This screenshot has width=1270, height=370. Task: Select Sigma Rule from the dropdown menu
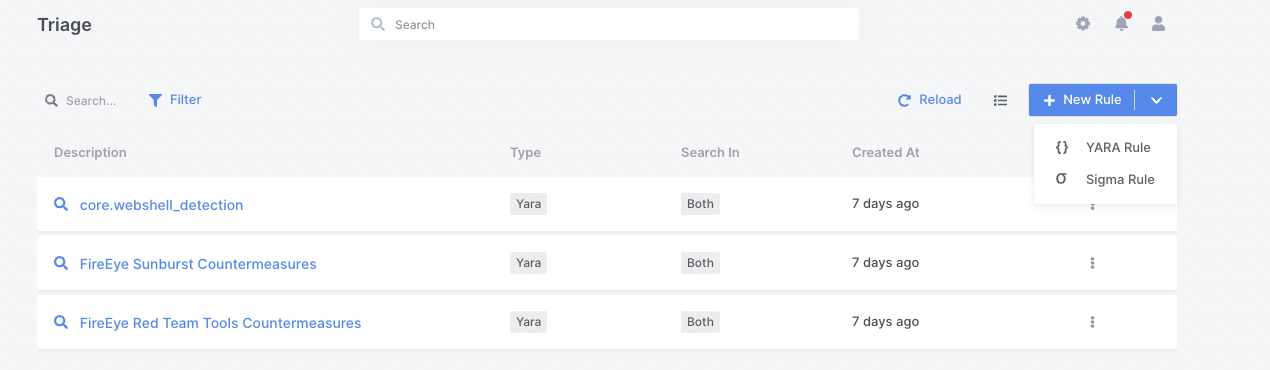(x=1105, y=180)
